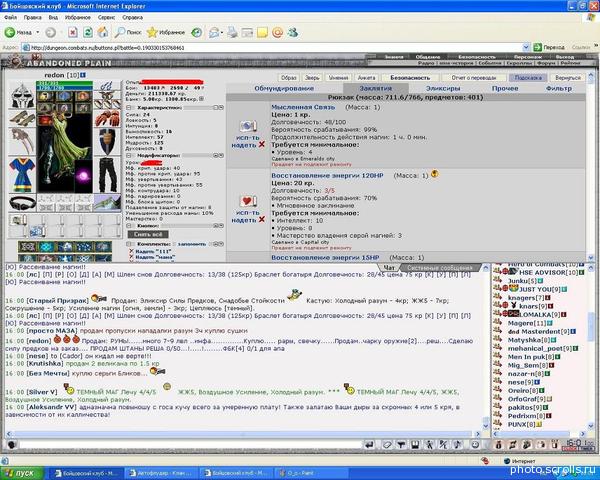600x480 pixels.
Task: Open the Фильтр tab
Action: (x=559, y=88)
